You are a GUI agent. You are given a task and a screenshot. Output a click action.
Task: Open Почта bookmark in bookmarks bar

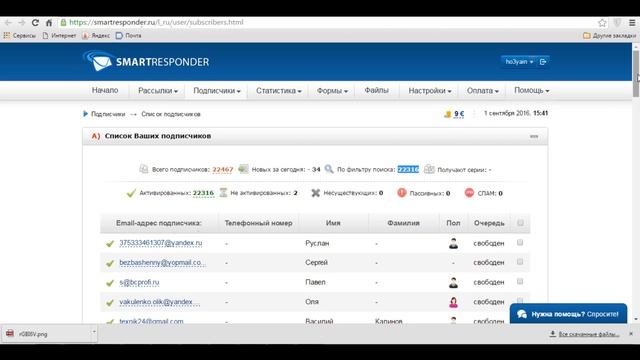[x=129, y=36]
